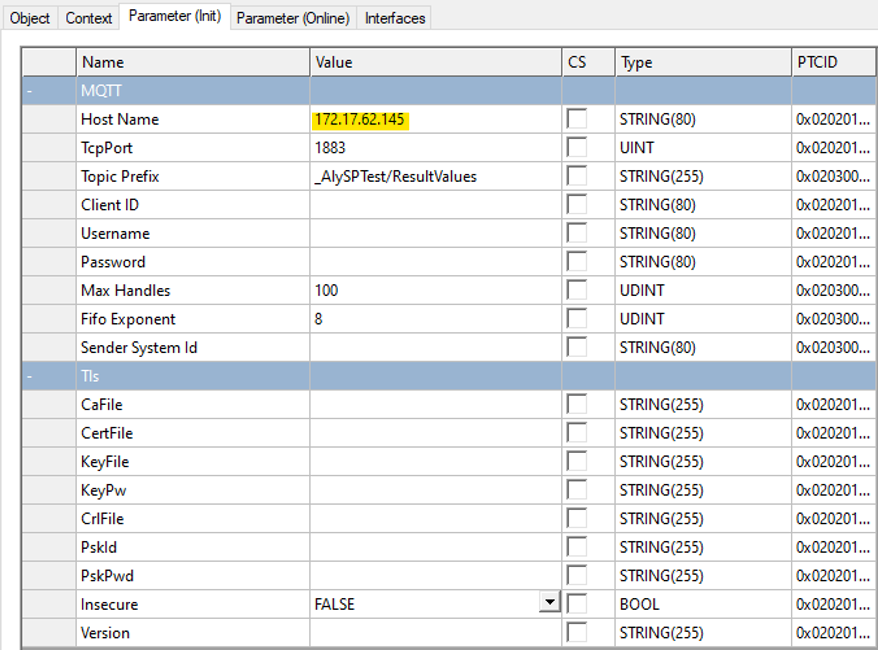Viewport: 879px width, 652px height.
Task: Click UINT type cell for TcpPort
Action: [x=703, y=148]
